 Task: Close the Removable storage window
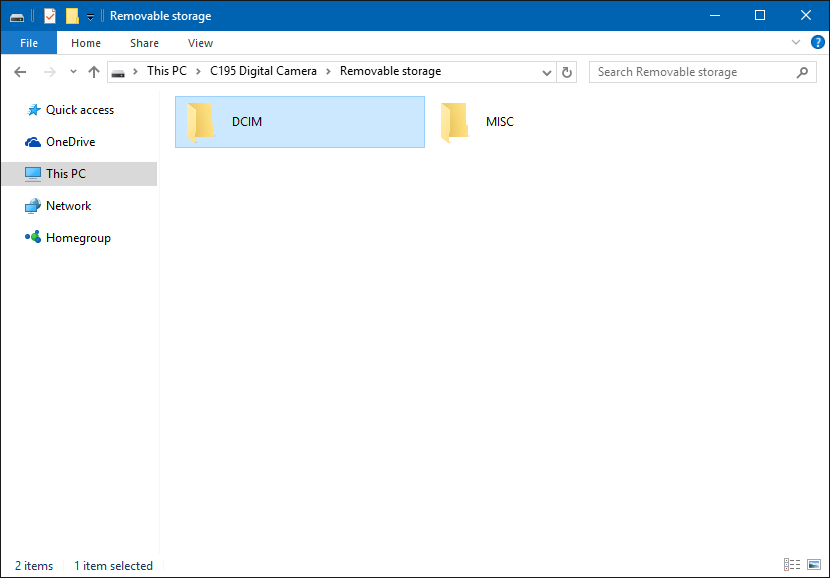(806, 15)
